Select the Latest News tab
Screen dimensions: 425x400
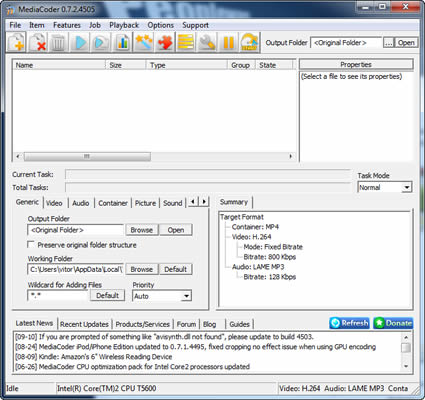[x=34, y=323]
